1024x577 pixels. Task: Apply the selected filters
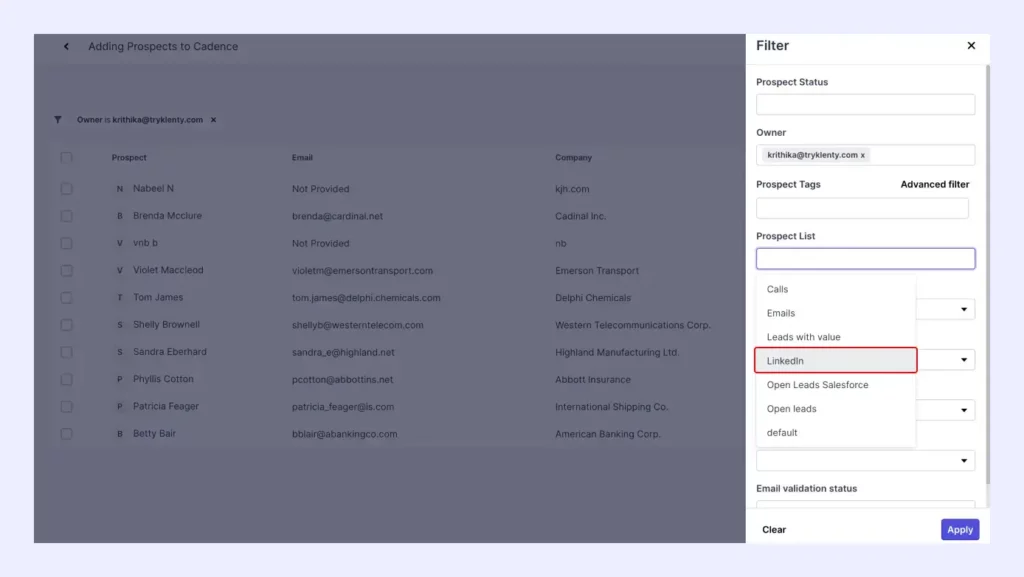(959, 529)
